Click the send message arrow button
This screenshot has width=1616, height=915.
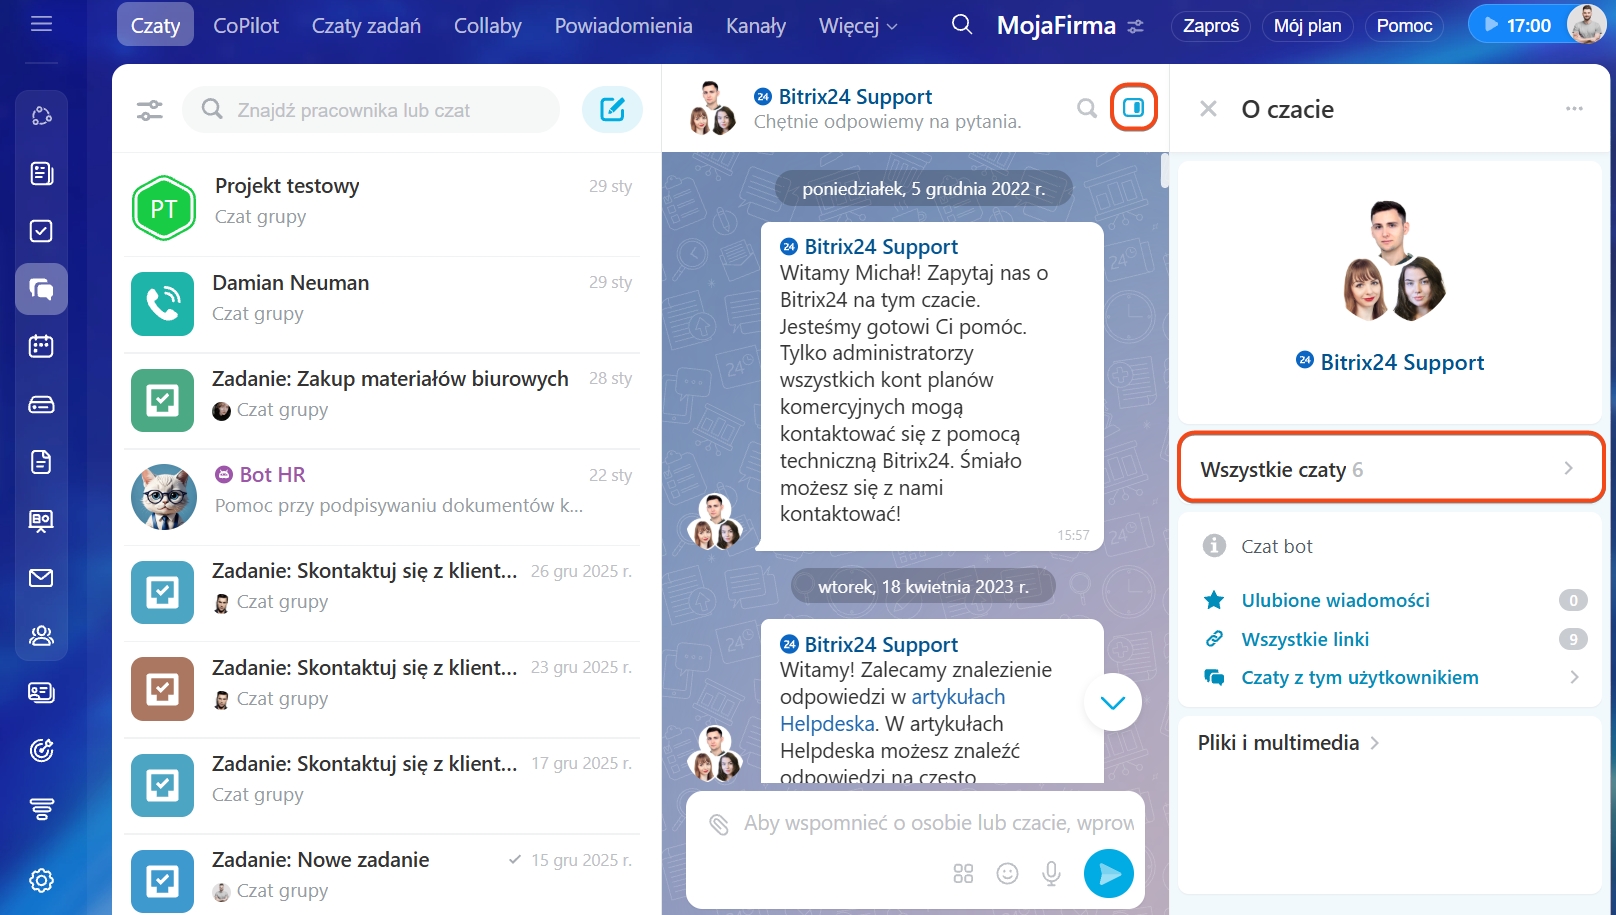(x=1108, y=874)
